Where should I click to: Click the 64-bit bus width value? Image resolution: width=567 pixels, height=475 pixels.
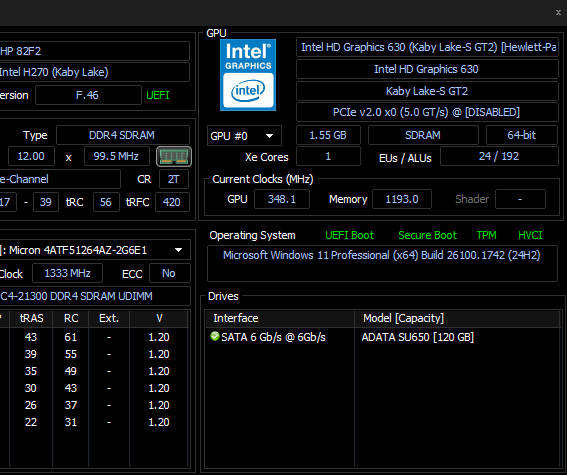pyautogui.click(x=521, y=135)
